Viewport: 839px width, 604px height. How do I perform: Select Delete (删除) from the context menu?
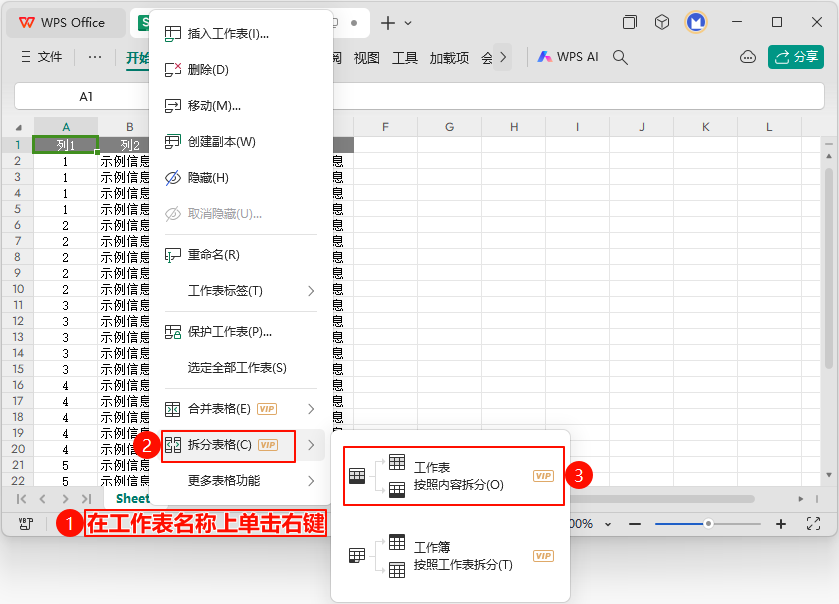pos(208,70)
